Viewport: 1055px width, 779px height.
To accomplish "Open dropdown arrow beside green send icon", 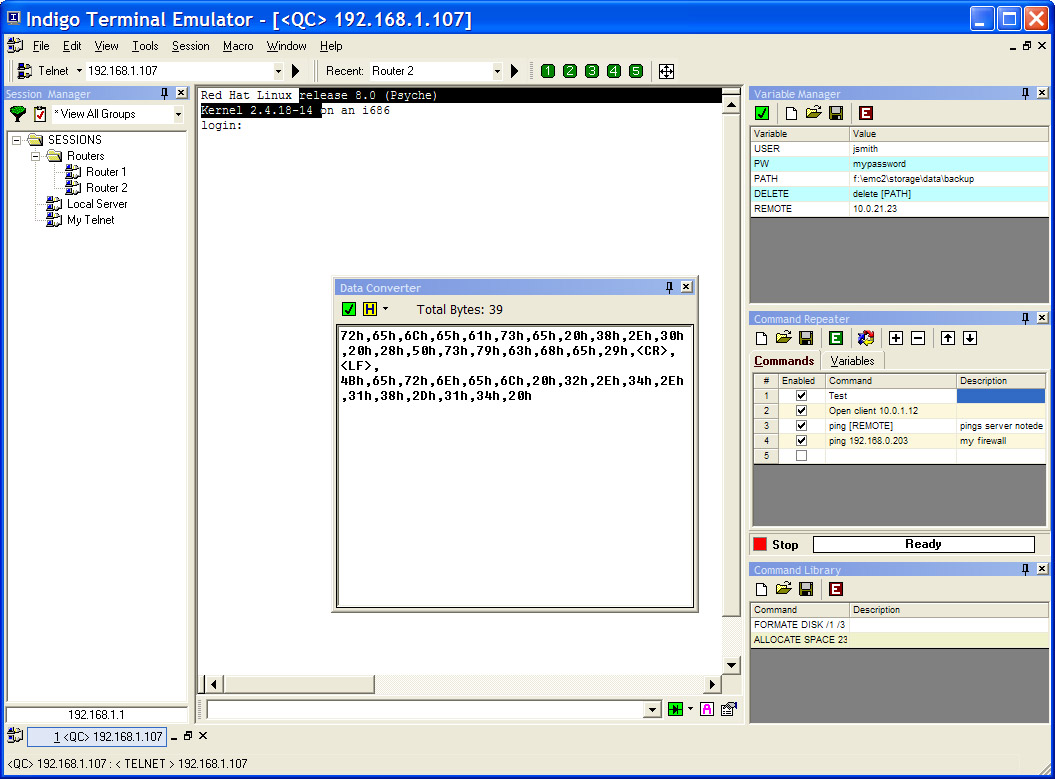I will click(690, 708).
